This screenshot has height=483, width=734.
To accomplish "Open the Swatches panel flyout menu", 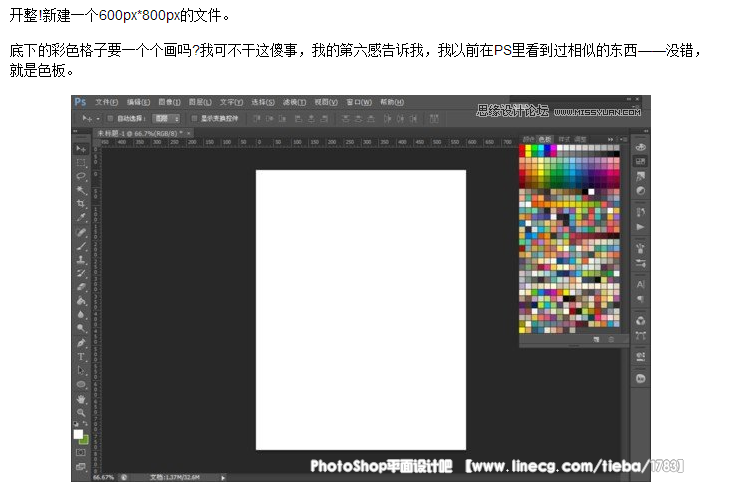I will point(624,139).
